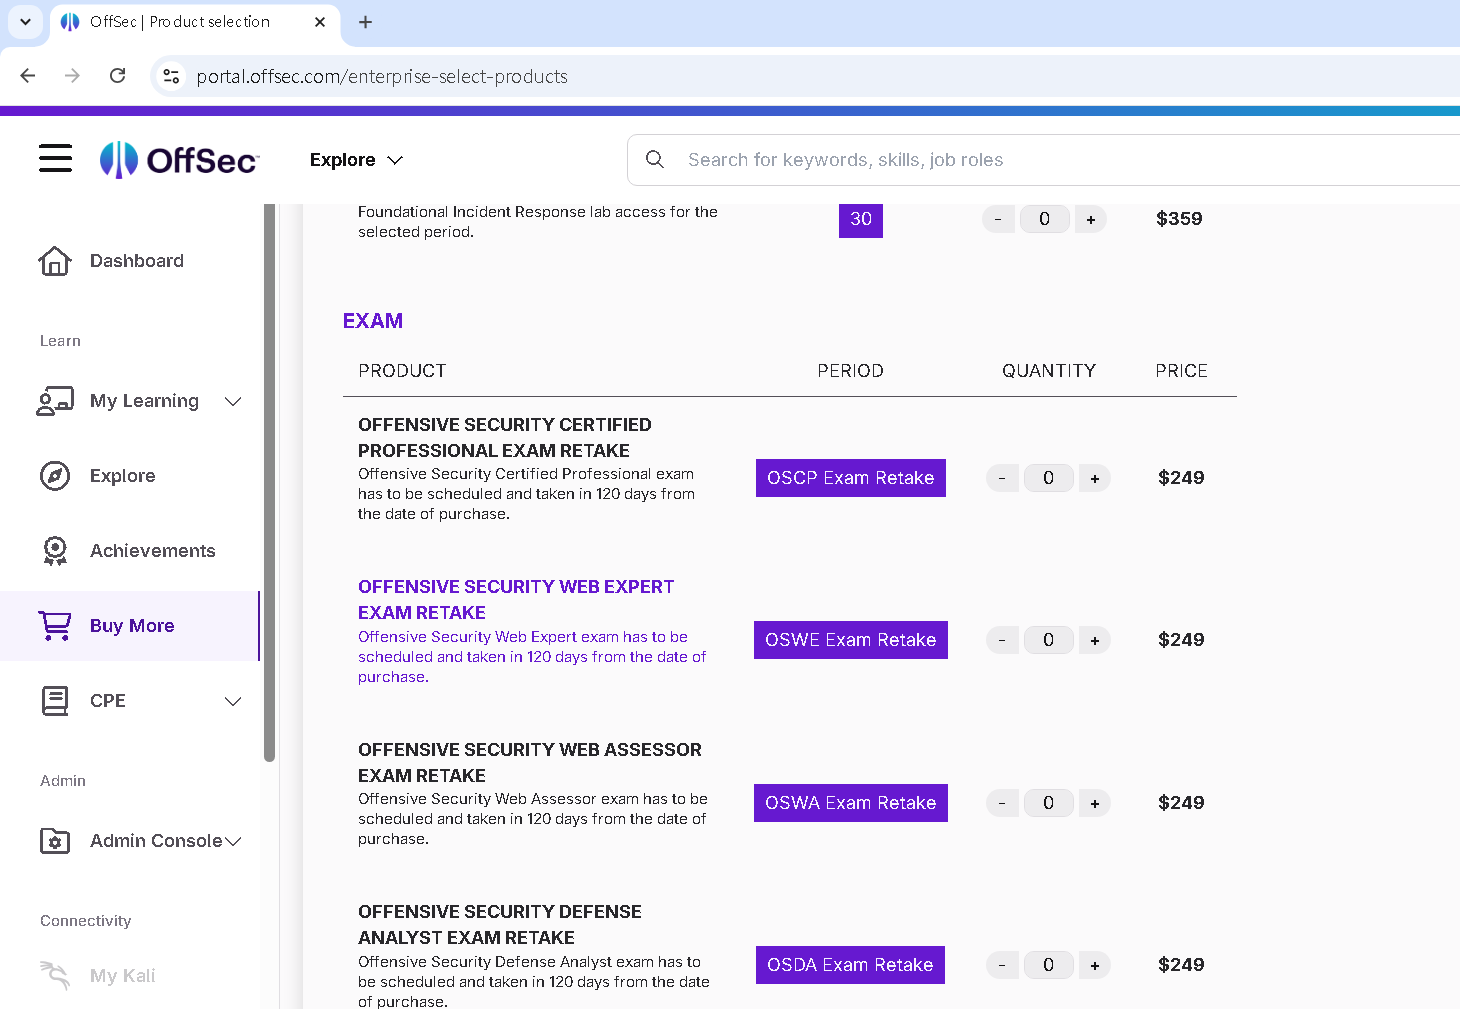
Task: Click the browser address bar URL
Action: pos(382,76)
